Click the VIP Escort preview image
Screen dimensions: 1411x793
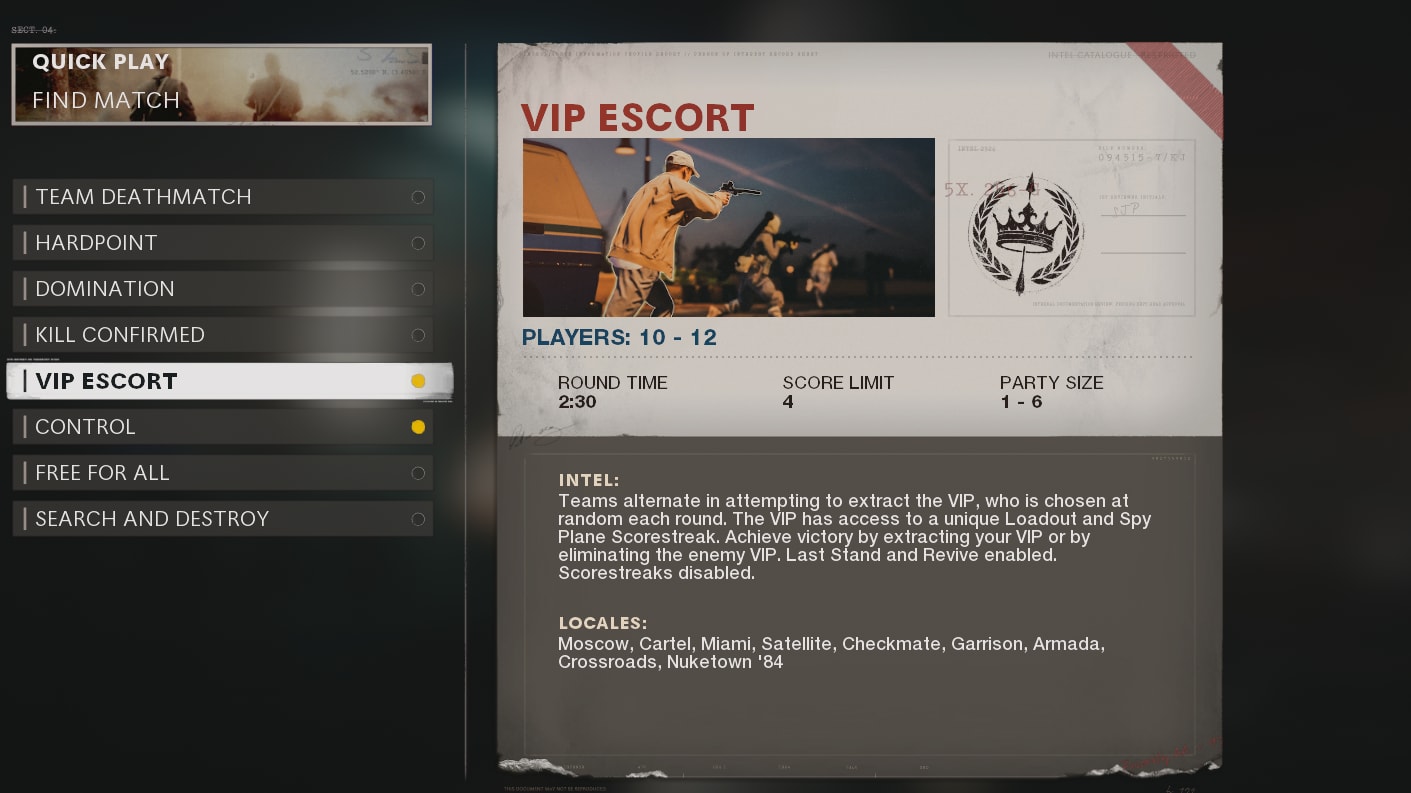pyautogui.click(x=728, y=228)
